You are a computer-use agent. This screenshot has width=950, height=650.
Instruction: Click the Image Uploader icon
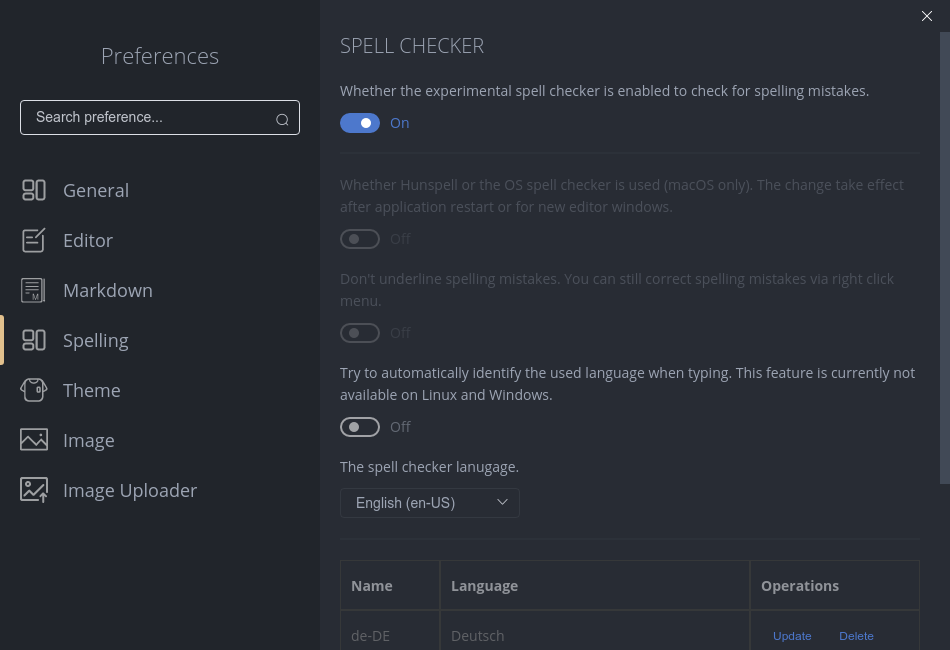click(33, 490)
